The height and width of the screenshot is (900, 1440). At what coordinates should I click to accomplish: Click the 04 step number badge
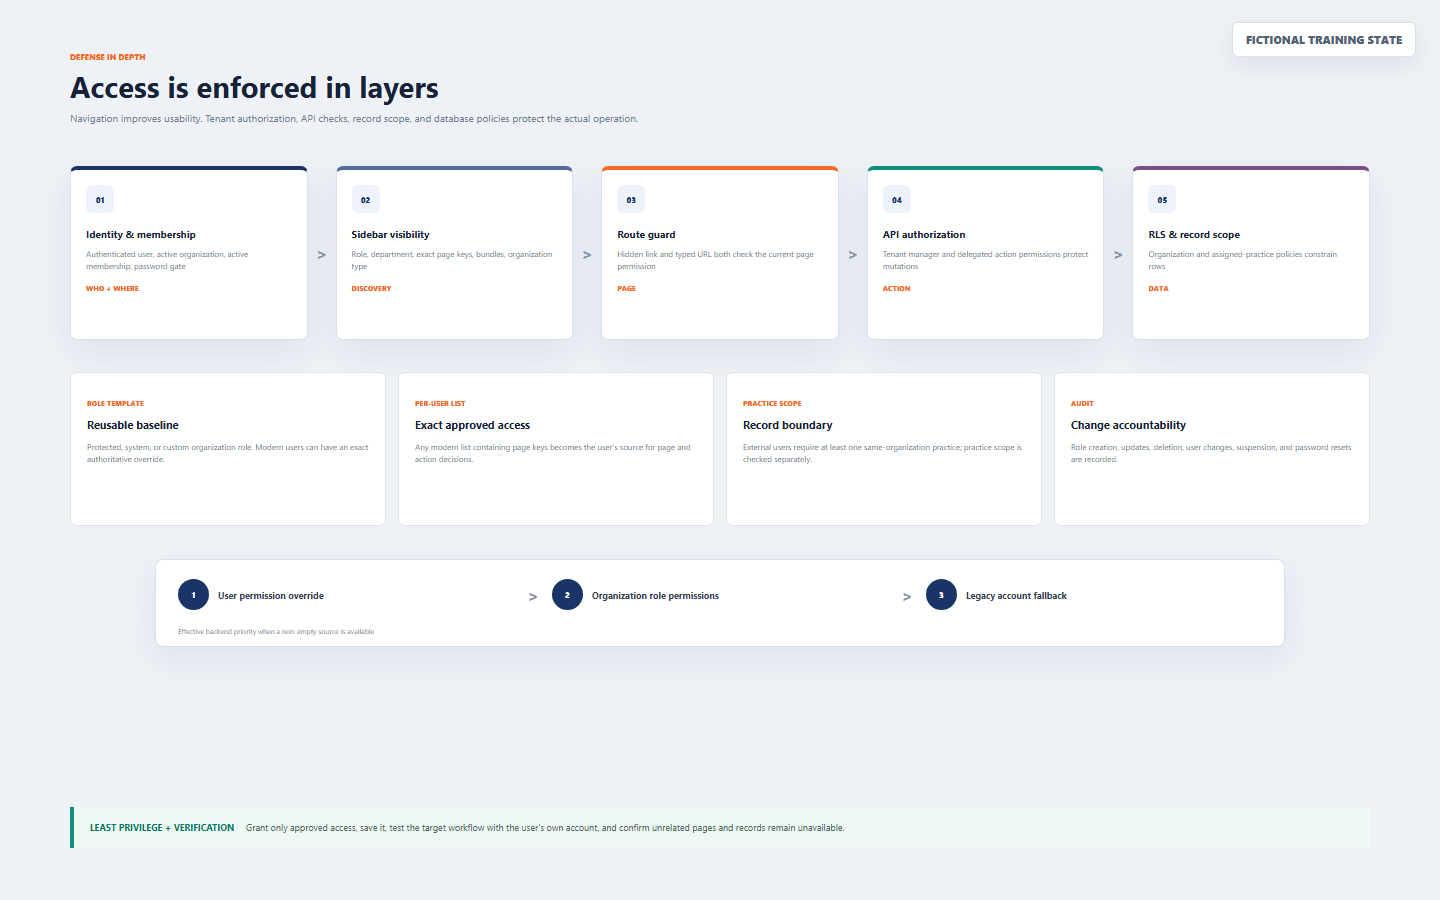tap(897, 200)
